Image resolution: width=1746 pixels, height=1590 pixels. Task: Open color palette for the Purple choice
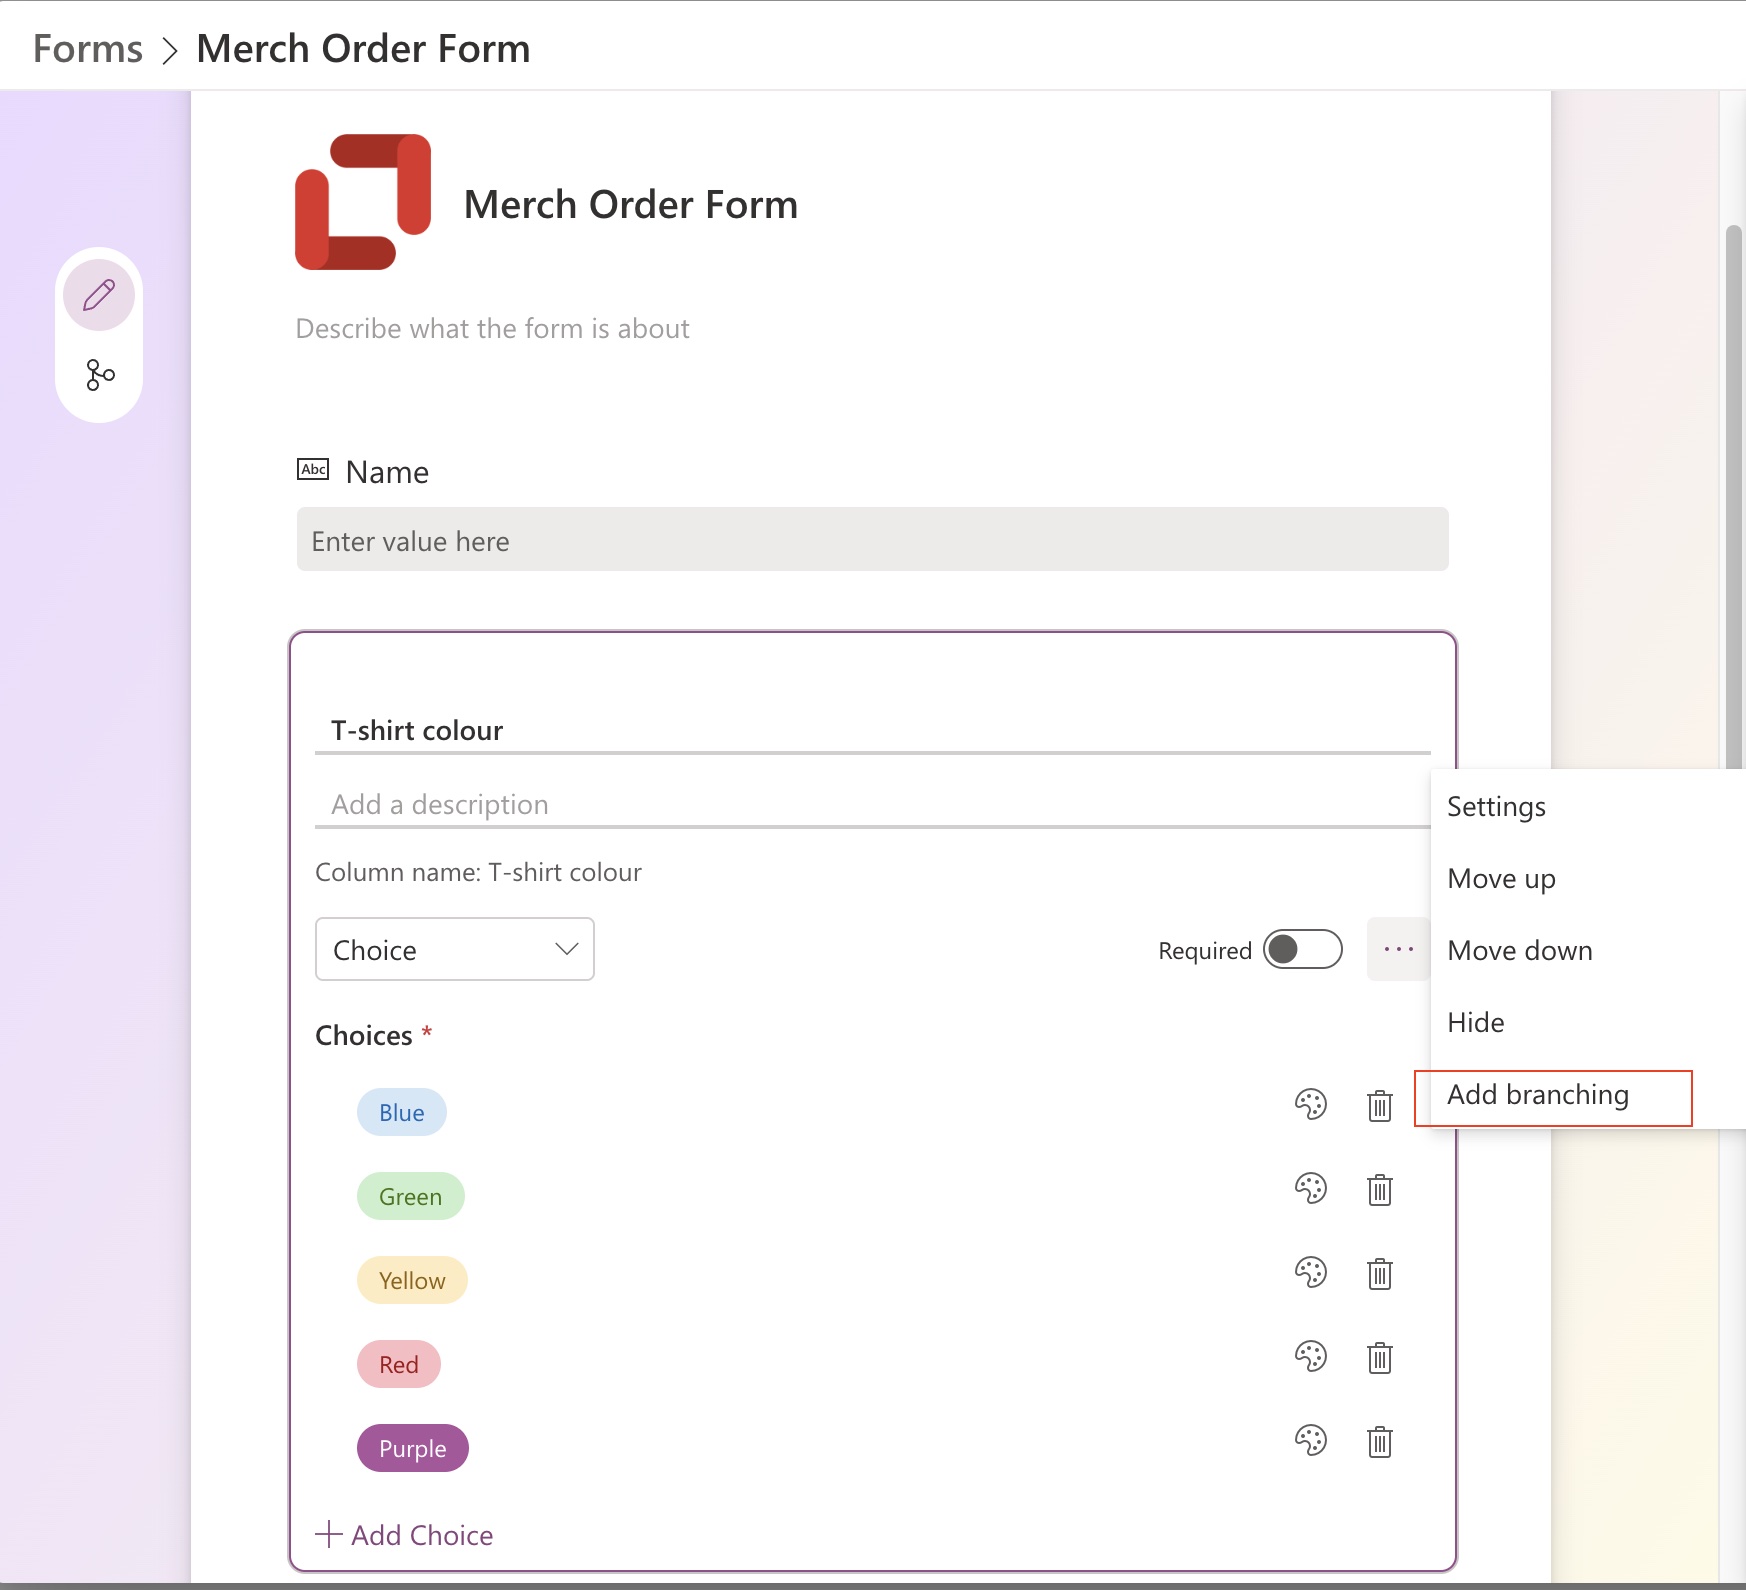coord(1310,1440)
